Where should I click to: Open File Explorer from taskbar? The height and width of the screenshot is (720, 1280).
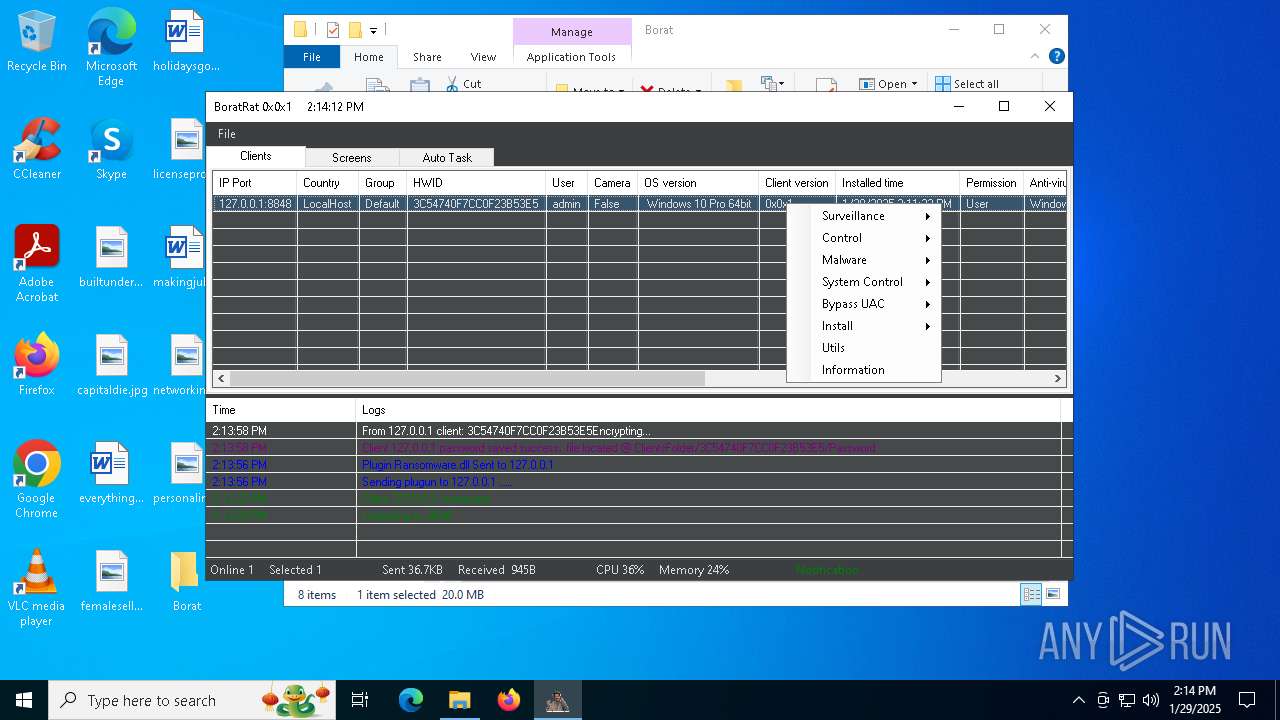tap(459, 700)
